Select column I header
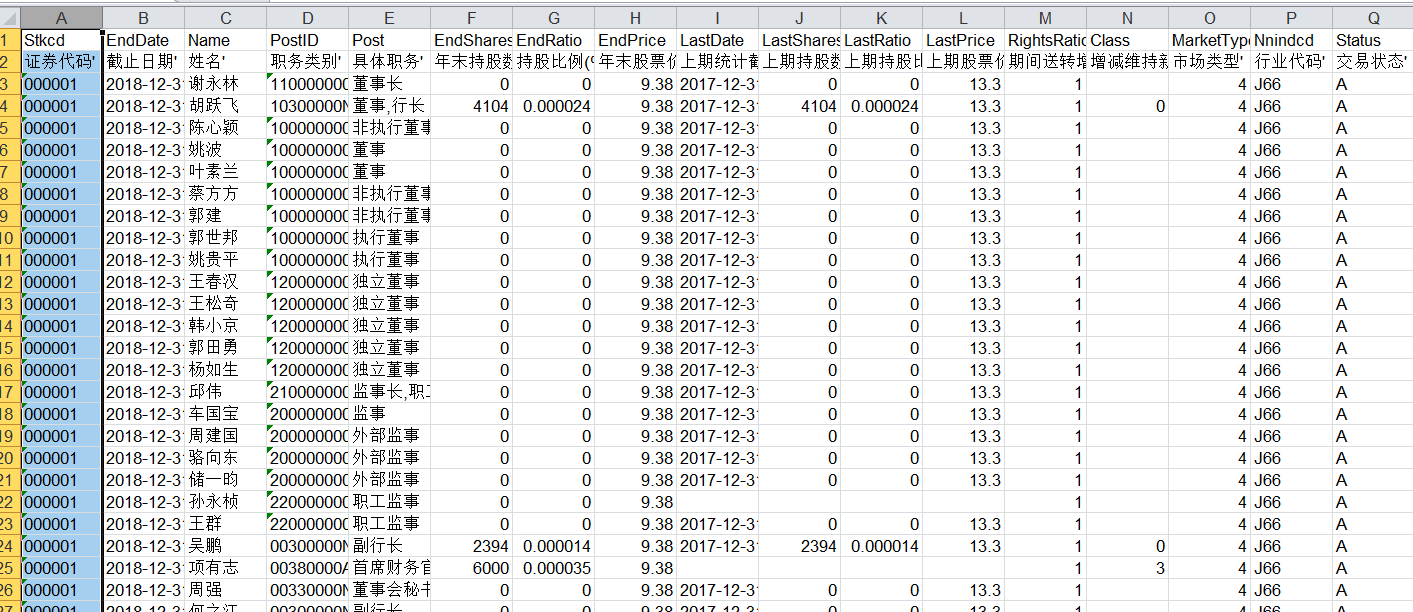This screenshot has width=1413, height=612. click(718, 17)
